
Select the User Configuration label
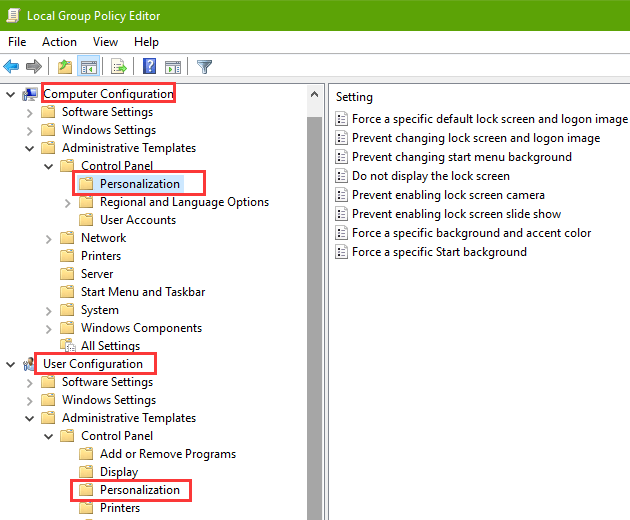click(x=93, y=364)
